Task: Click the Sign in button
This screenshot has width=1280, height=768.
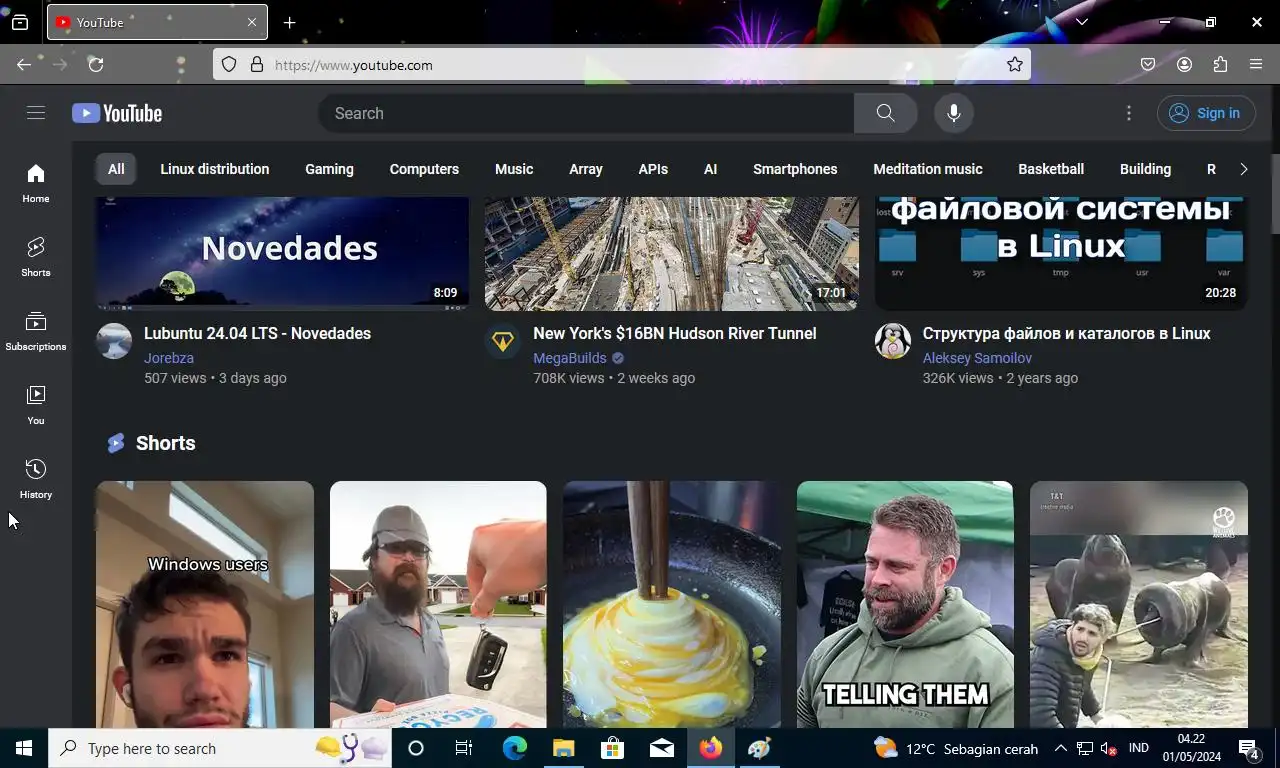Action: (x=1205, y=113)
